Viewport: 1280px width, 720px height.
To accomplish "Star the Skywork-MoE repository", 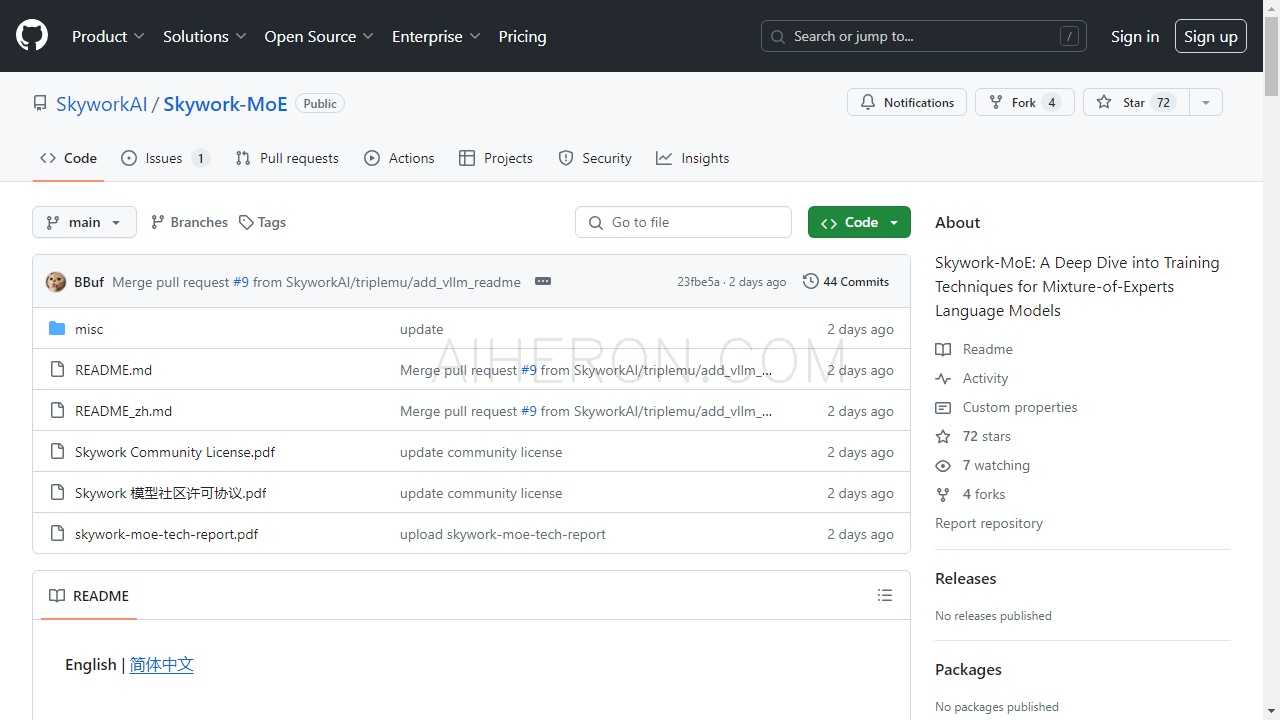I will click(1136, 102).
